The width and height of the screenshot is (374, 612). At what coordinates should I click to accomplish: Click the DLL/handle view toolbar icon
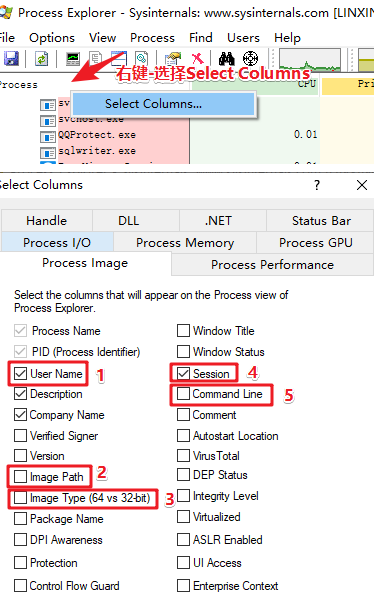coord(141,59)
